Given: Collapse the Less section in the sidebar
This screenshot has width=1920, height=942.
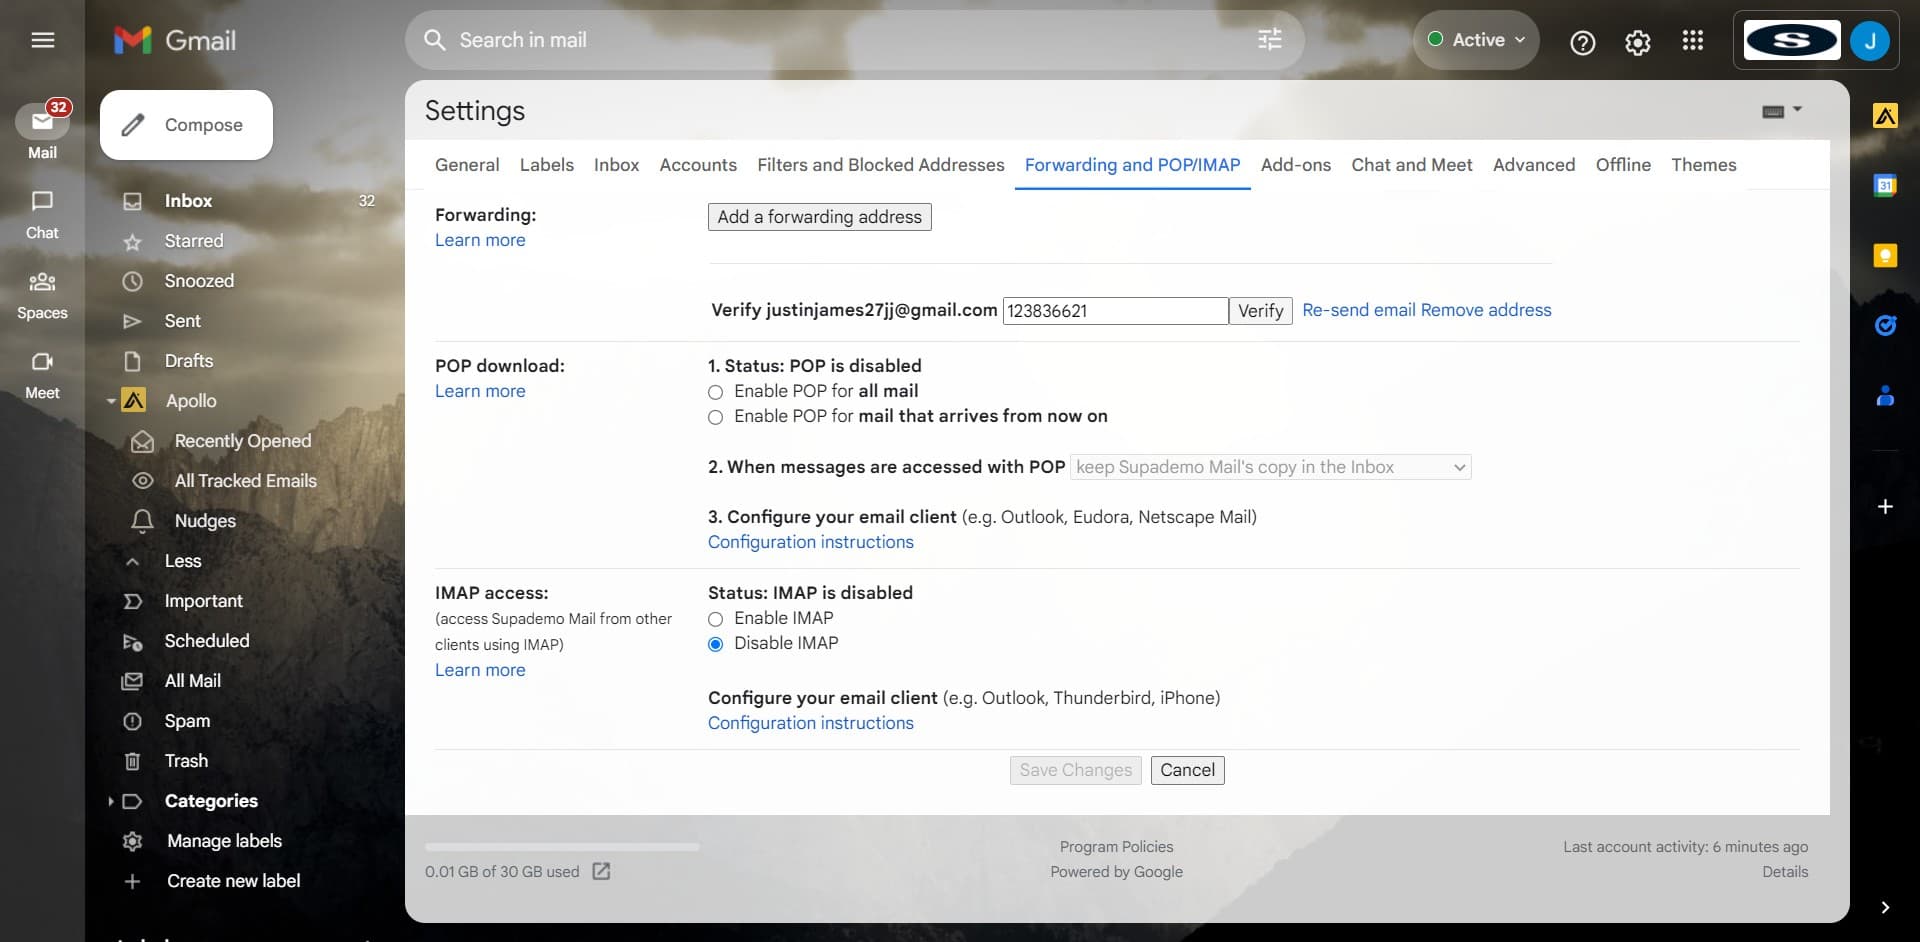Looking at the screenshot, I should click(133, 561).
